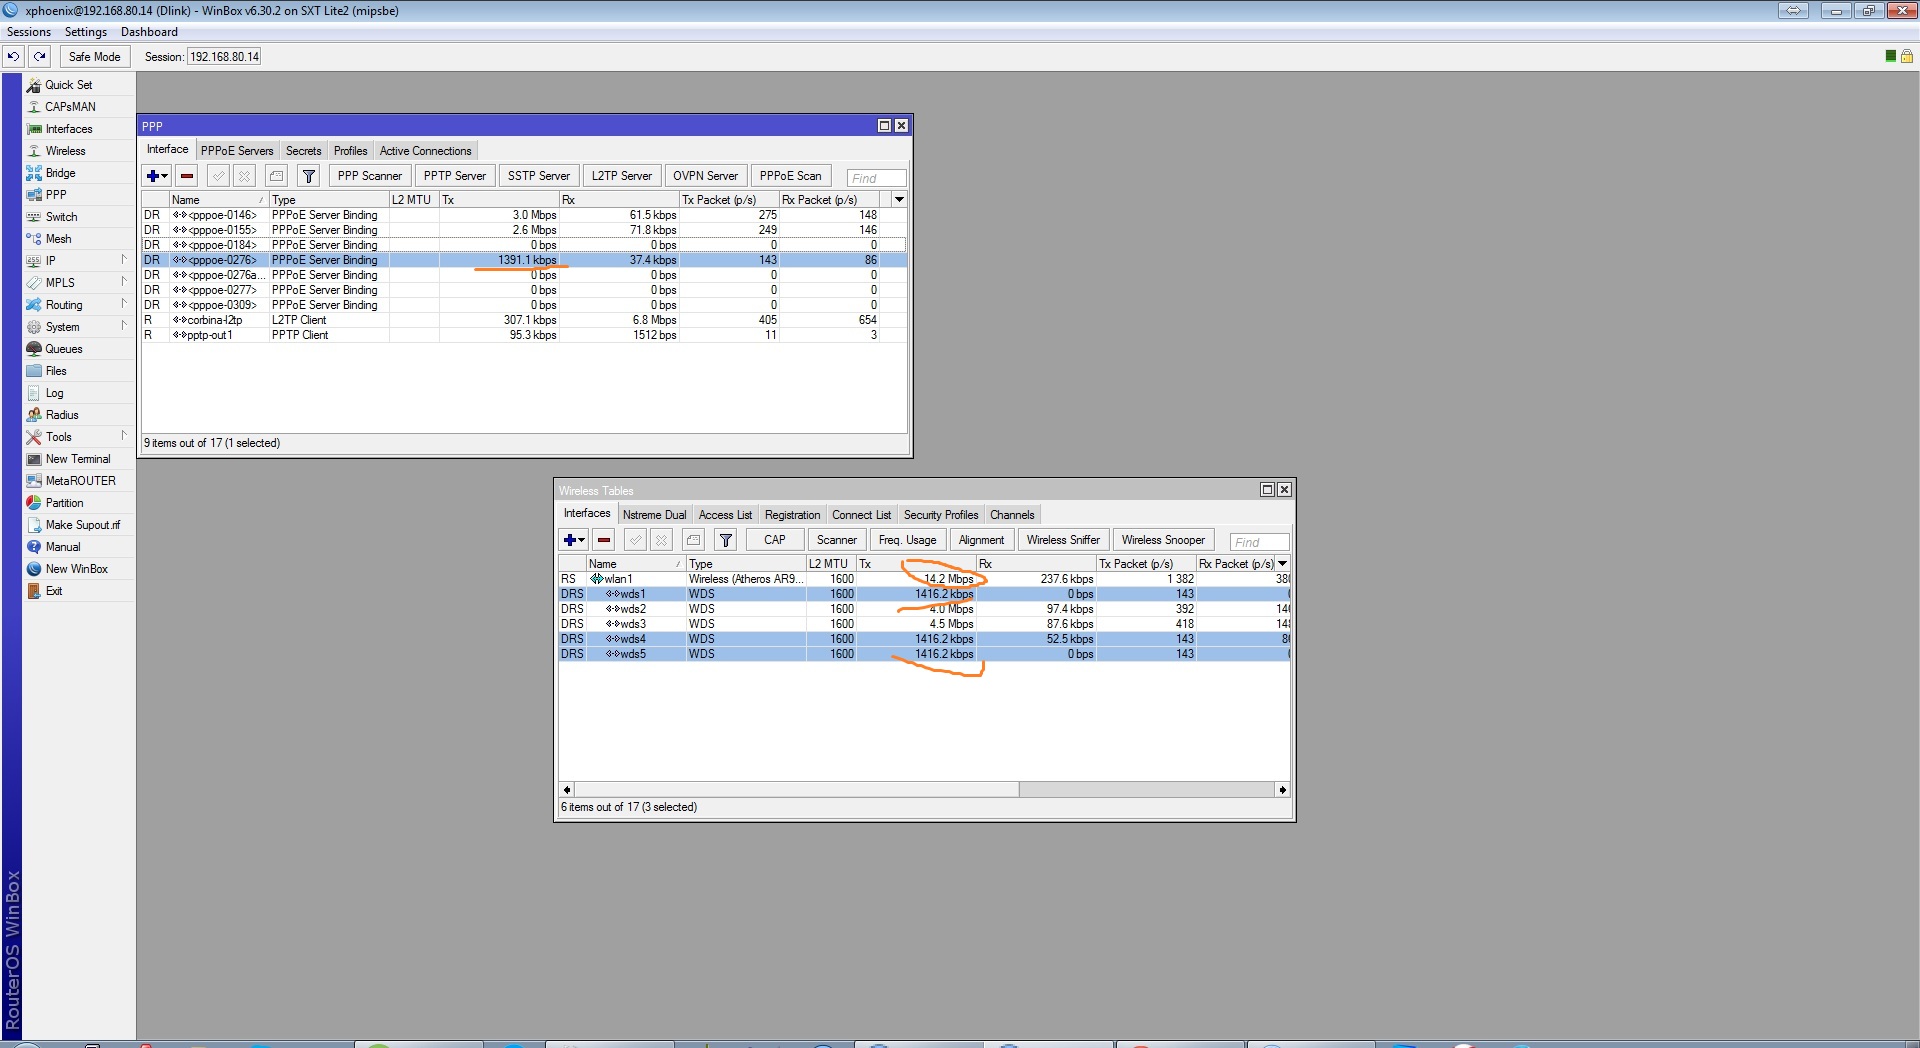This screenshot has width=1920, height=1048.
Task: Click Exit in the sidebar
Action: (x=54, y=591)
